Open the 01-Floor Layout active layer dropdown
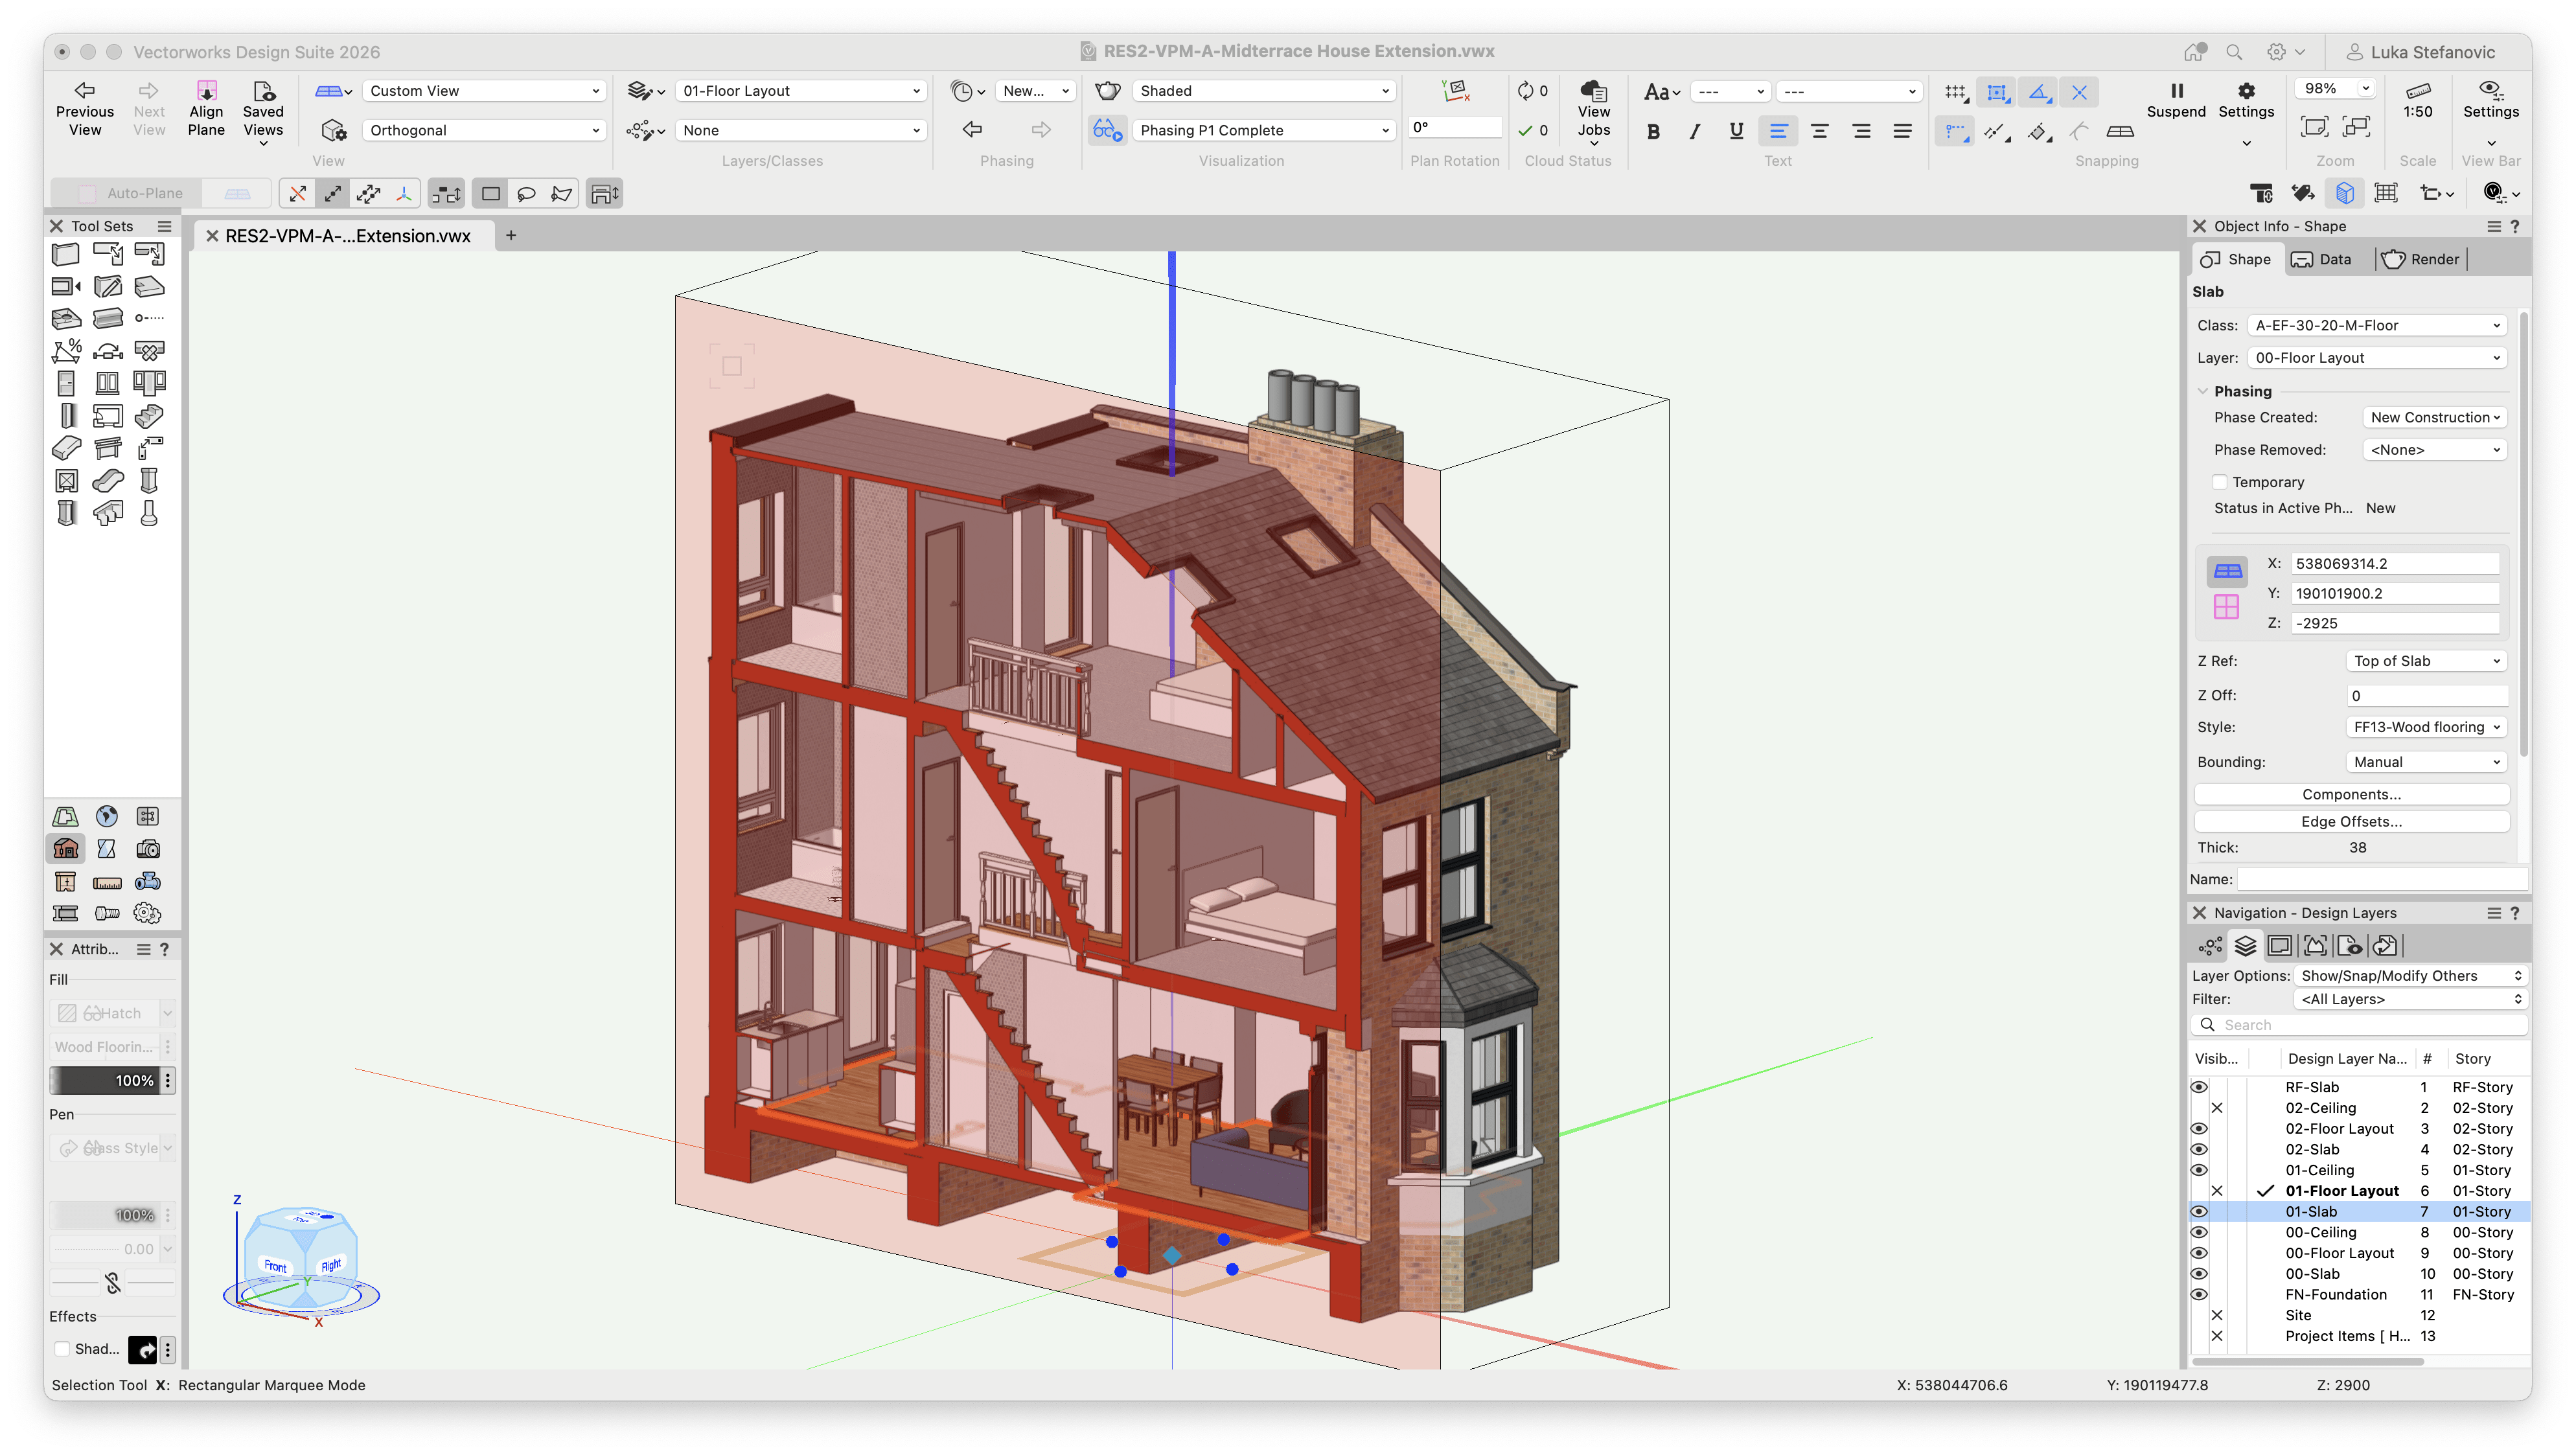The height and width of the screenshot is (1455, 2576). (801, 91)
